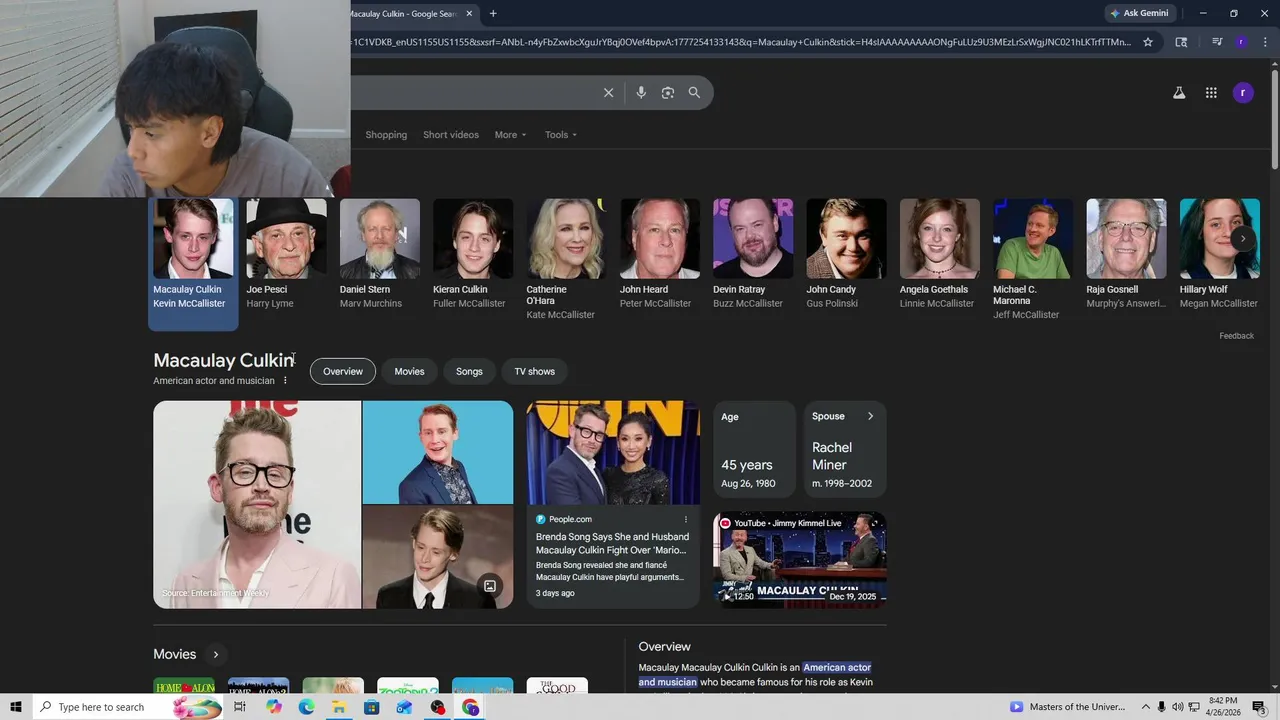Select the Songs chip
The width and height of the screenshot is (1280, 720).
click(x=469, y=371)
